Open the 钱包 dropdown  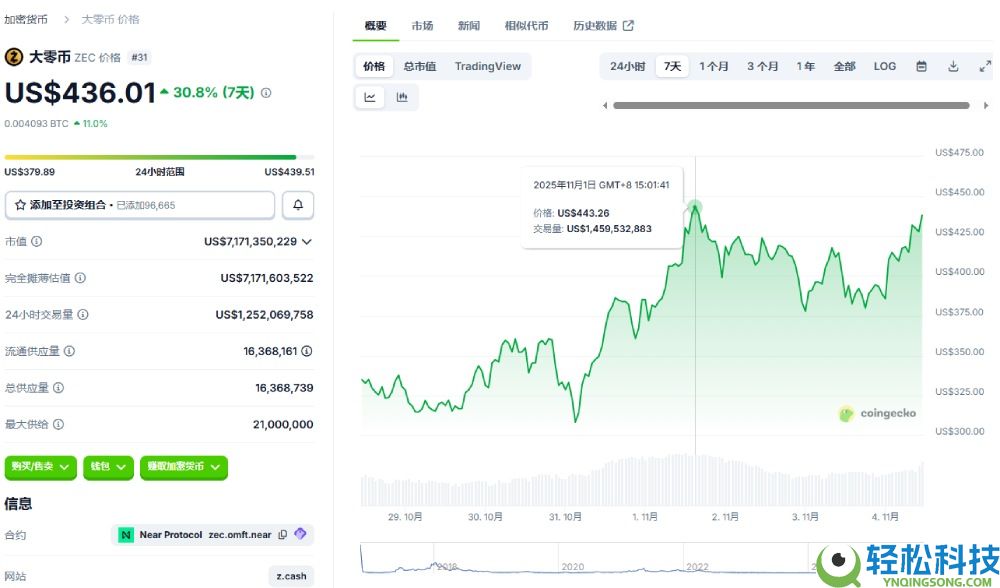(x=108, y=467)
